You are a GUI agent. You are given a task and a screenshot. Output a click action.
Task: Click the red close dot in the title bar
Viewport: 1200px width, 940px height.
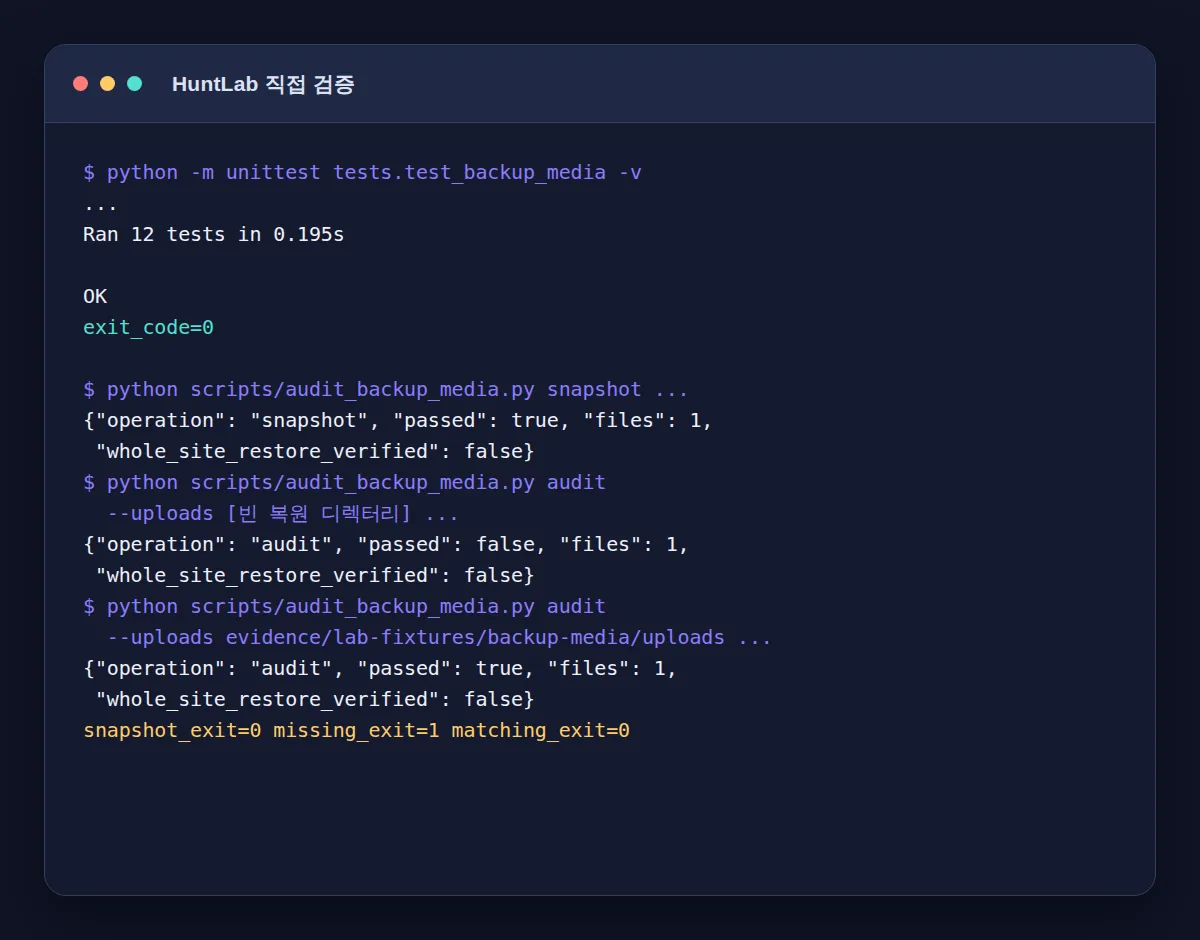pyautogui.click(x=81, y=84)
